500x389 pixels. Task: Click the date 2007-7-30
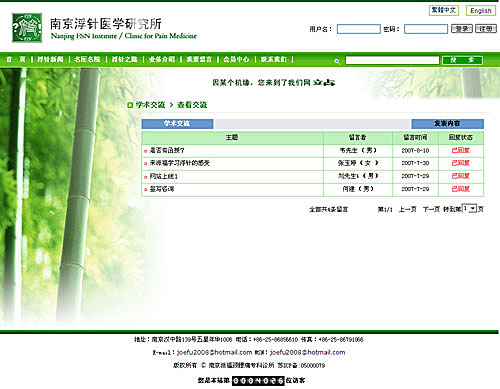coord(415,163)
